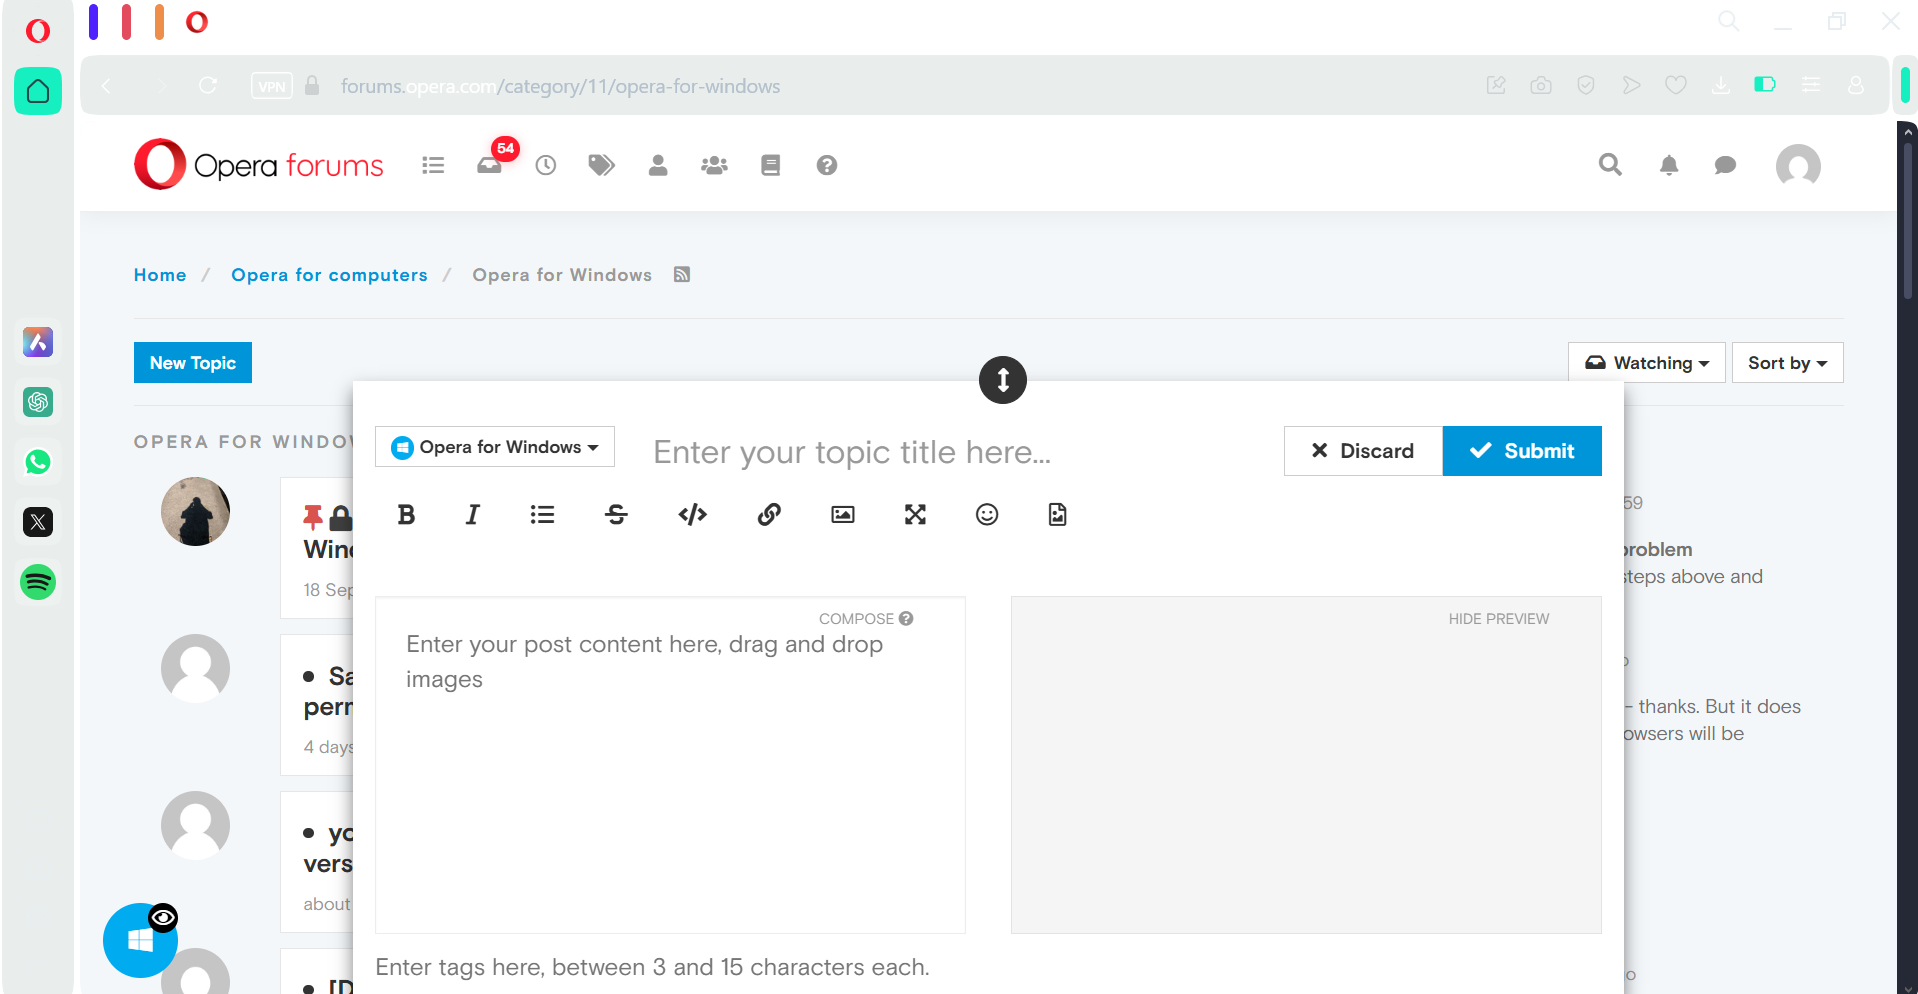Toggle the VPN badge in address bar
The width and height of the screenshot is (1918, 994).
(x=272, y=86)
